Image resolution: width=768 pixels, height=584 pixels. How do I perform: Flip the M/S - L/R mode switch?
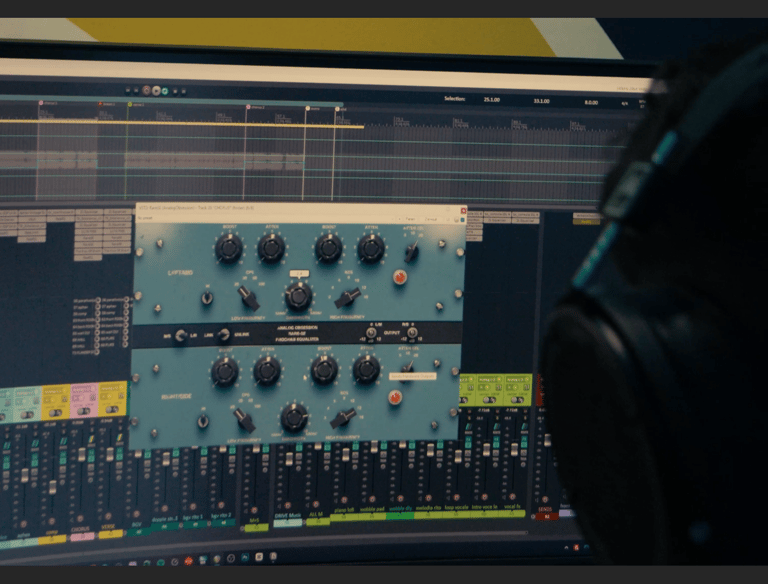tap(181, 335)
